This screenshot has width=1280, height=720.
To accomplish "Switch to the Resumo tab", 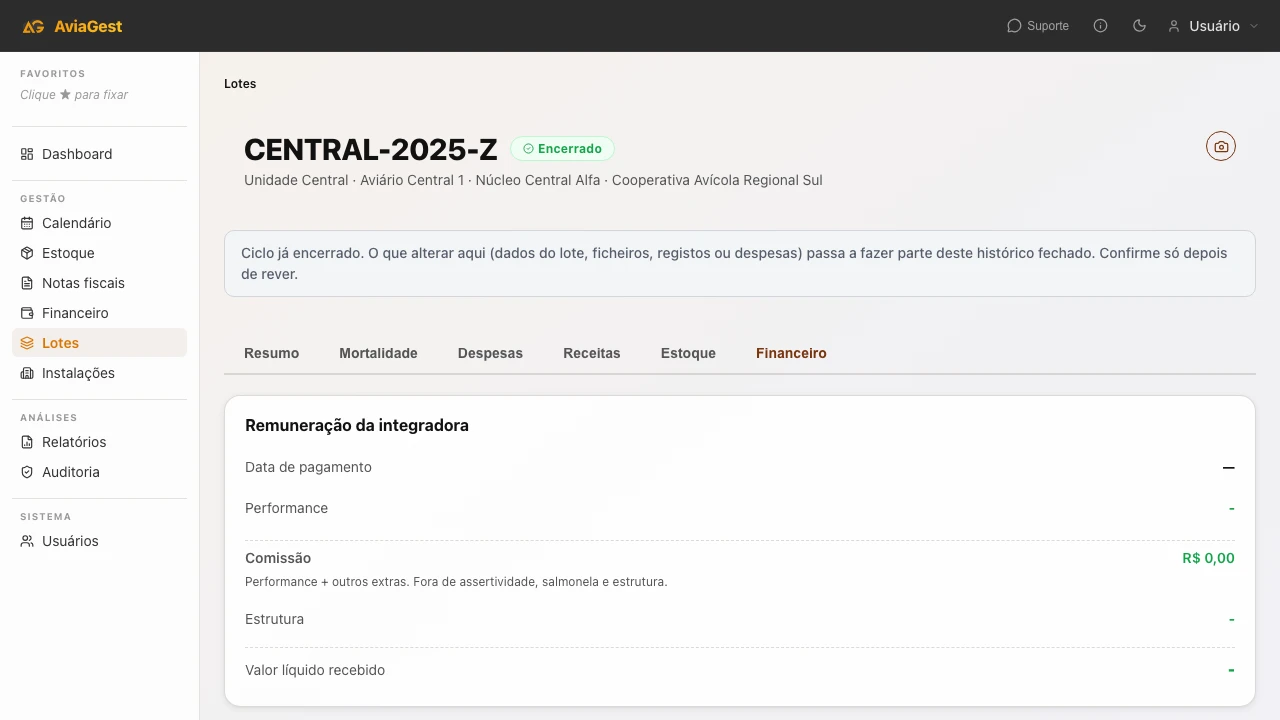I will tap(272, 353).
